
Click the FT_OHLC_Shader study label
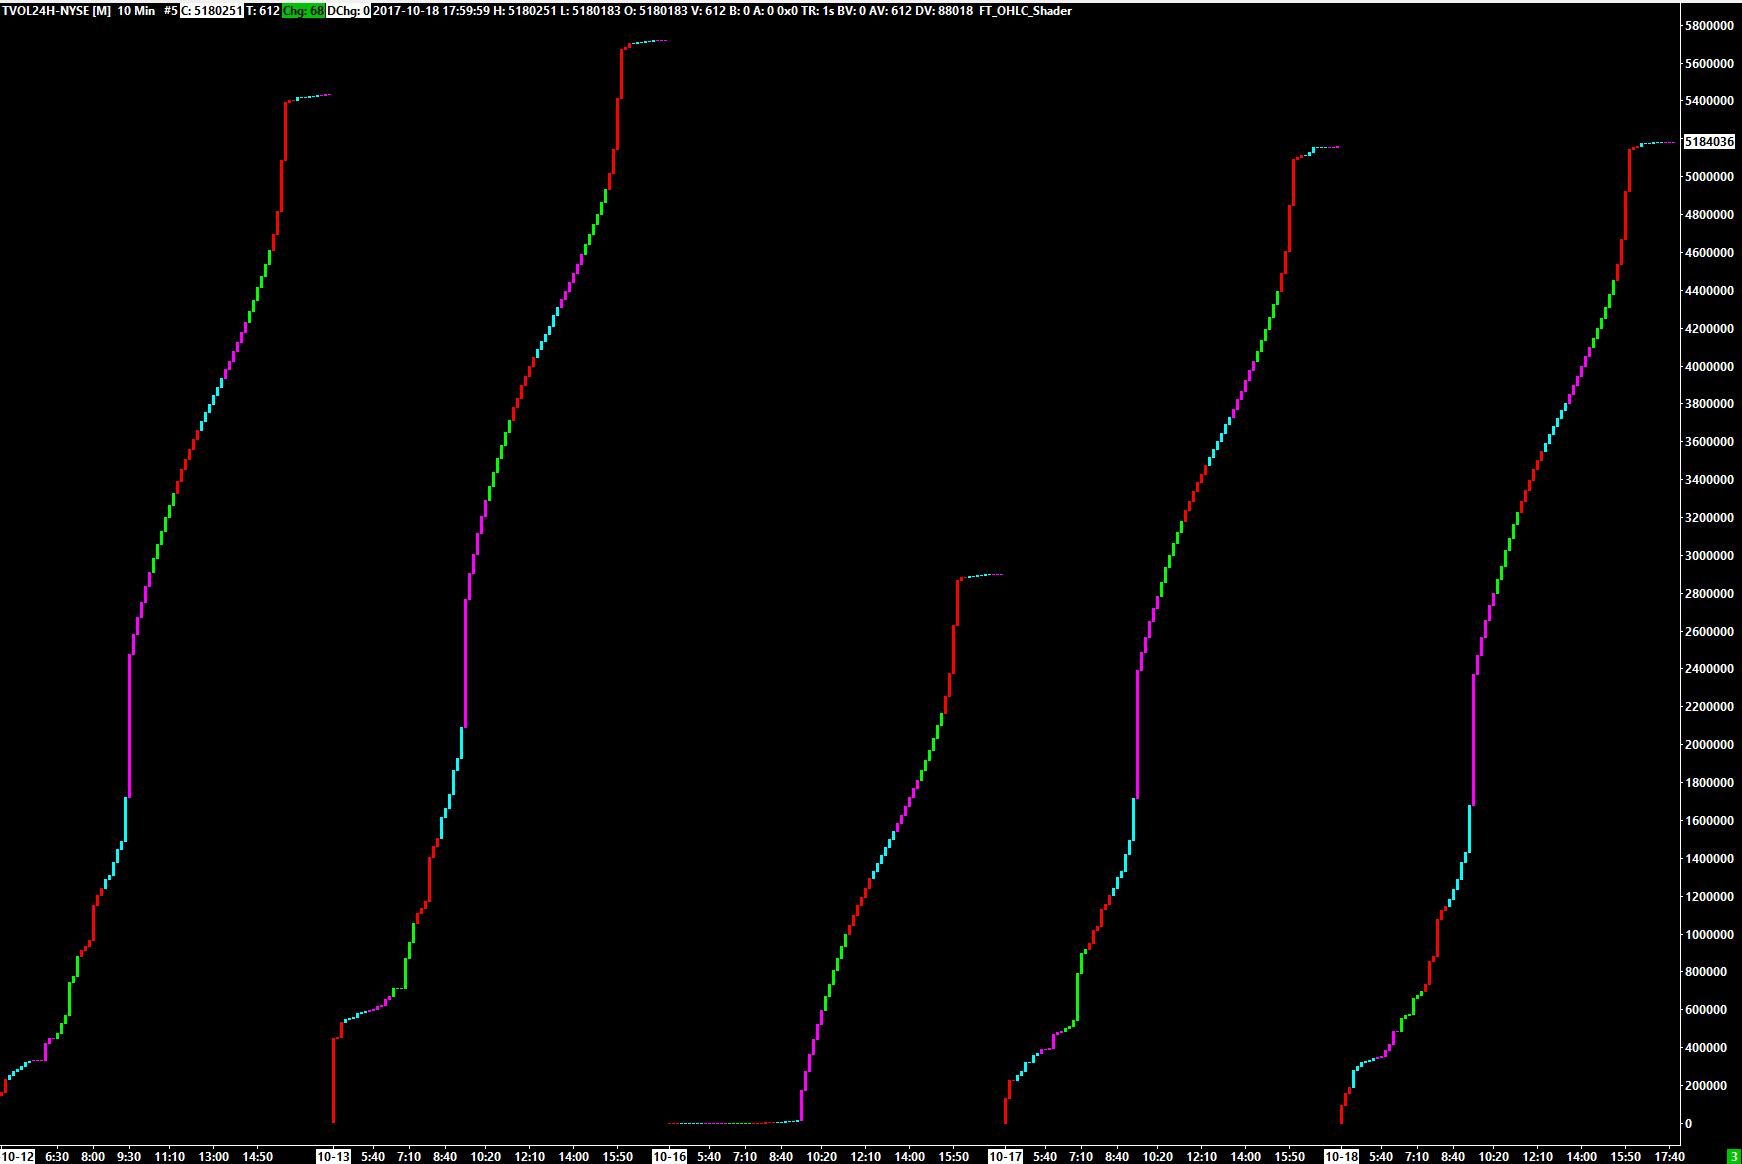(x=1025, y=11)
